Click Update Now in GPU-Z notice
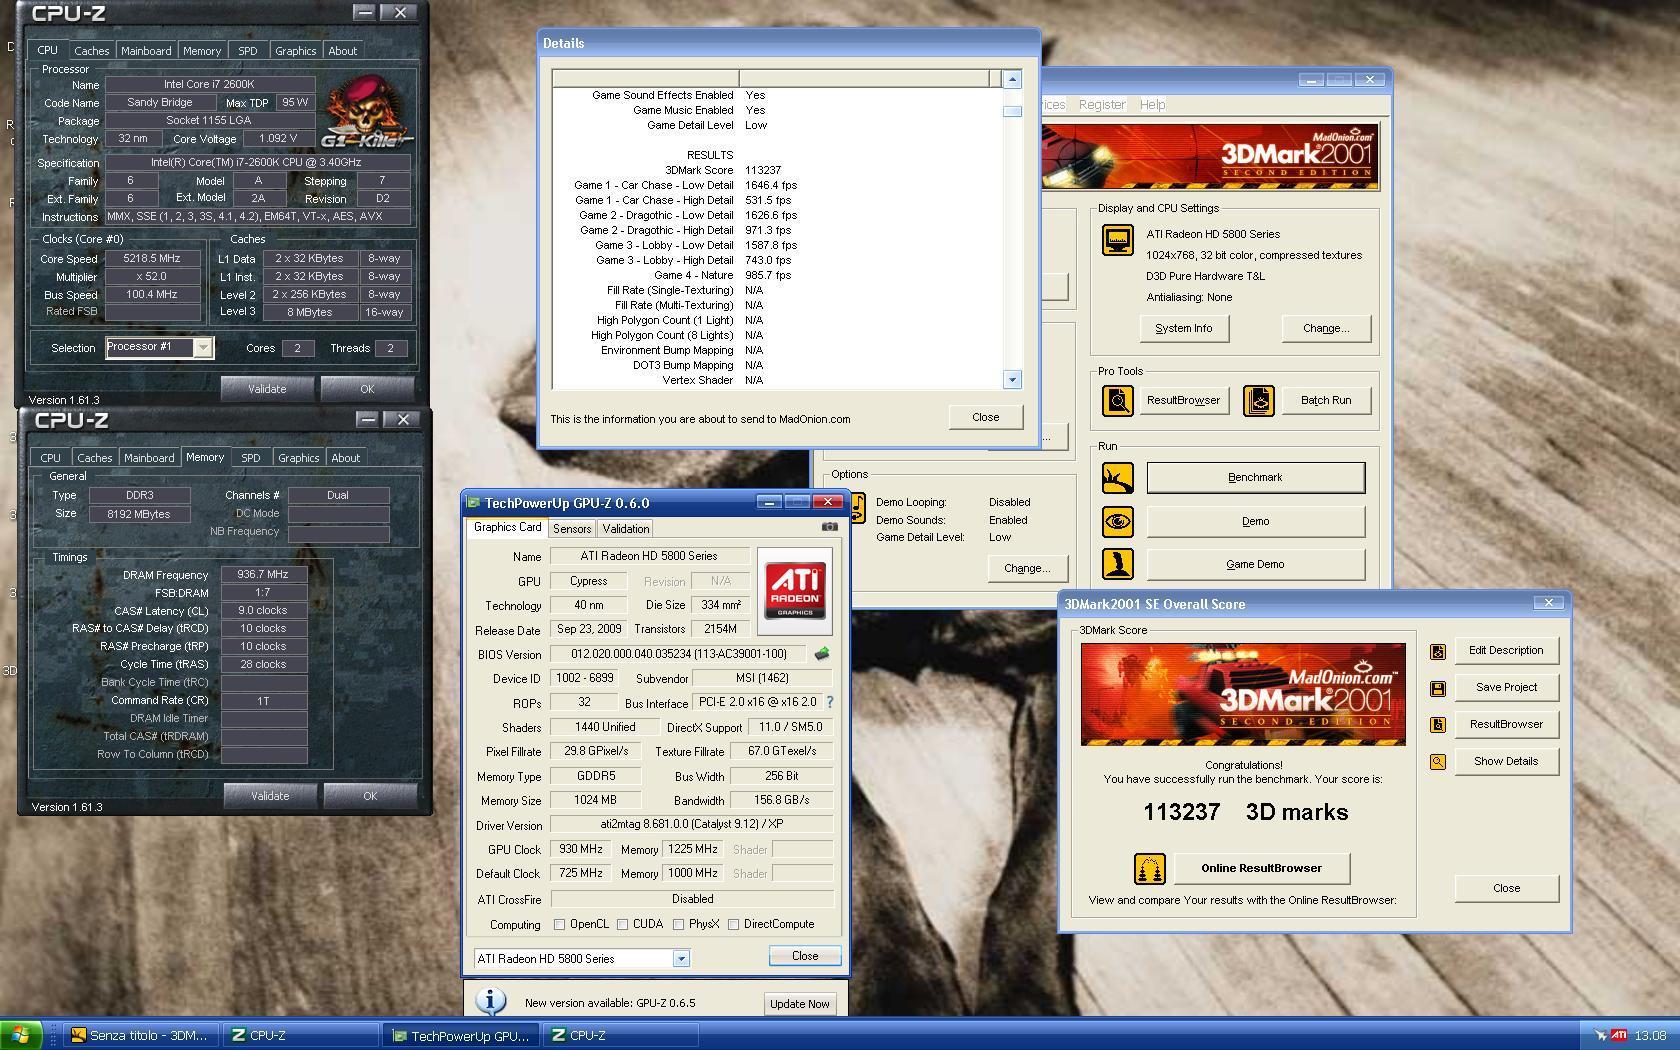Image resolution: width=1680 pixels, height=1050 pixels. click(x=799, y=1003)
